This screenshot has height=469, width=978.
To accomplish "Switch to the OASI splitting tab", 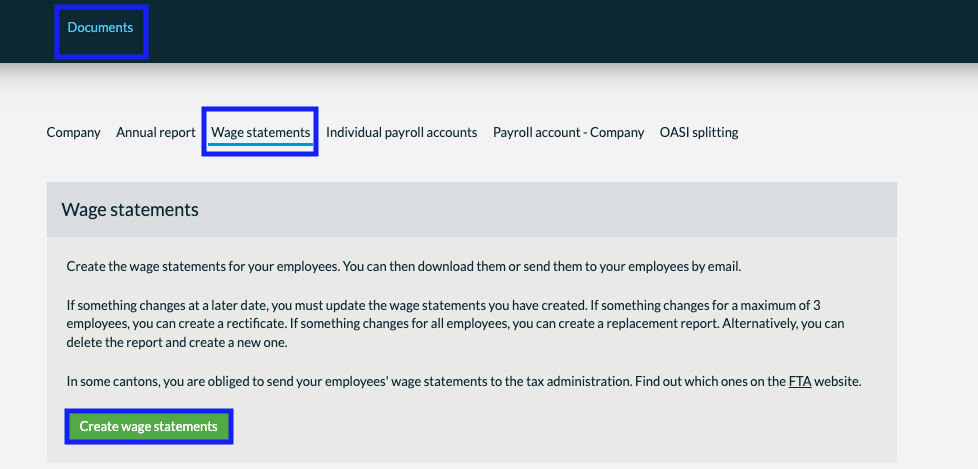I will coord(699,132).
